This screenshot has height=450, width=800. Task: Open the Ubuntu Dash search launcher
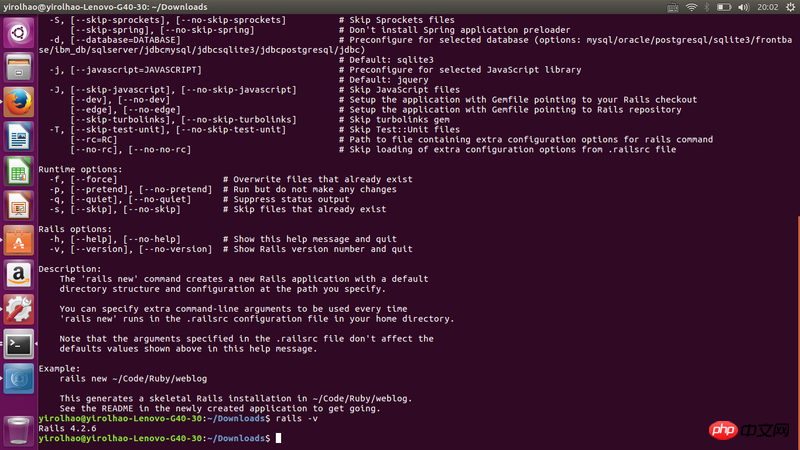[19, 33]
